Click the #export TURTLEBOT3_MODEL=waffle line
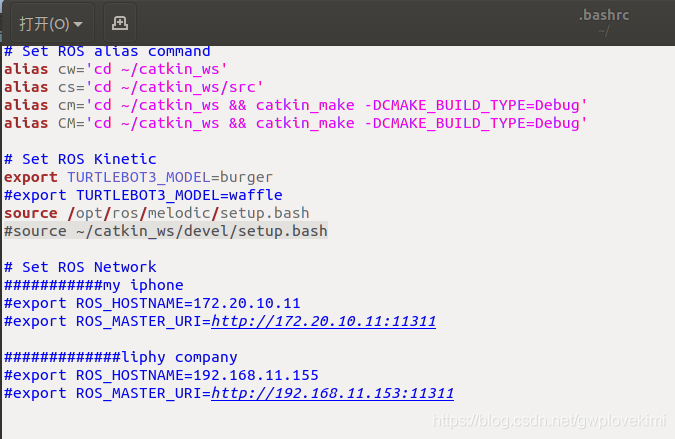The width and height of the screenshot is (675, 439). click(143, 195)
